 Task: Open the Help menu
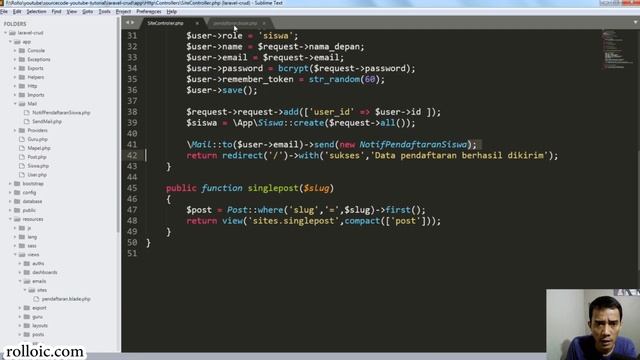172,12
